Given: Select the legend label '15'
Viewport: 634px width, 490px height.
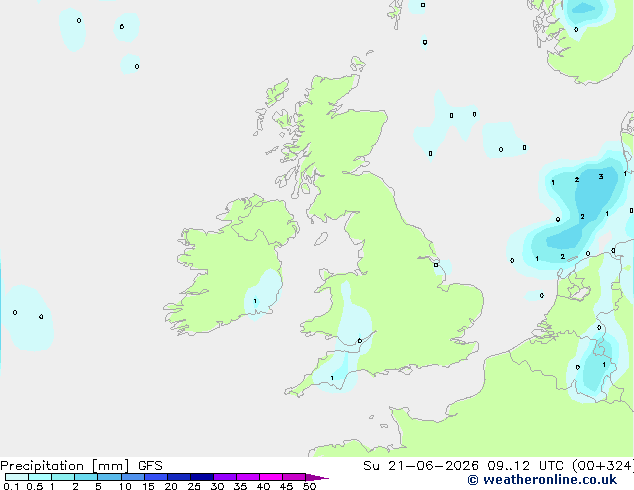Looking at the screenshot, I should click(x=148, y=486).
